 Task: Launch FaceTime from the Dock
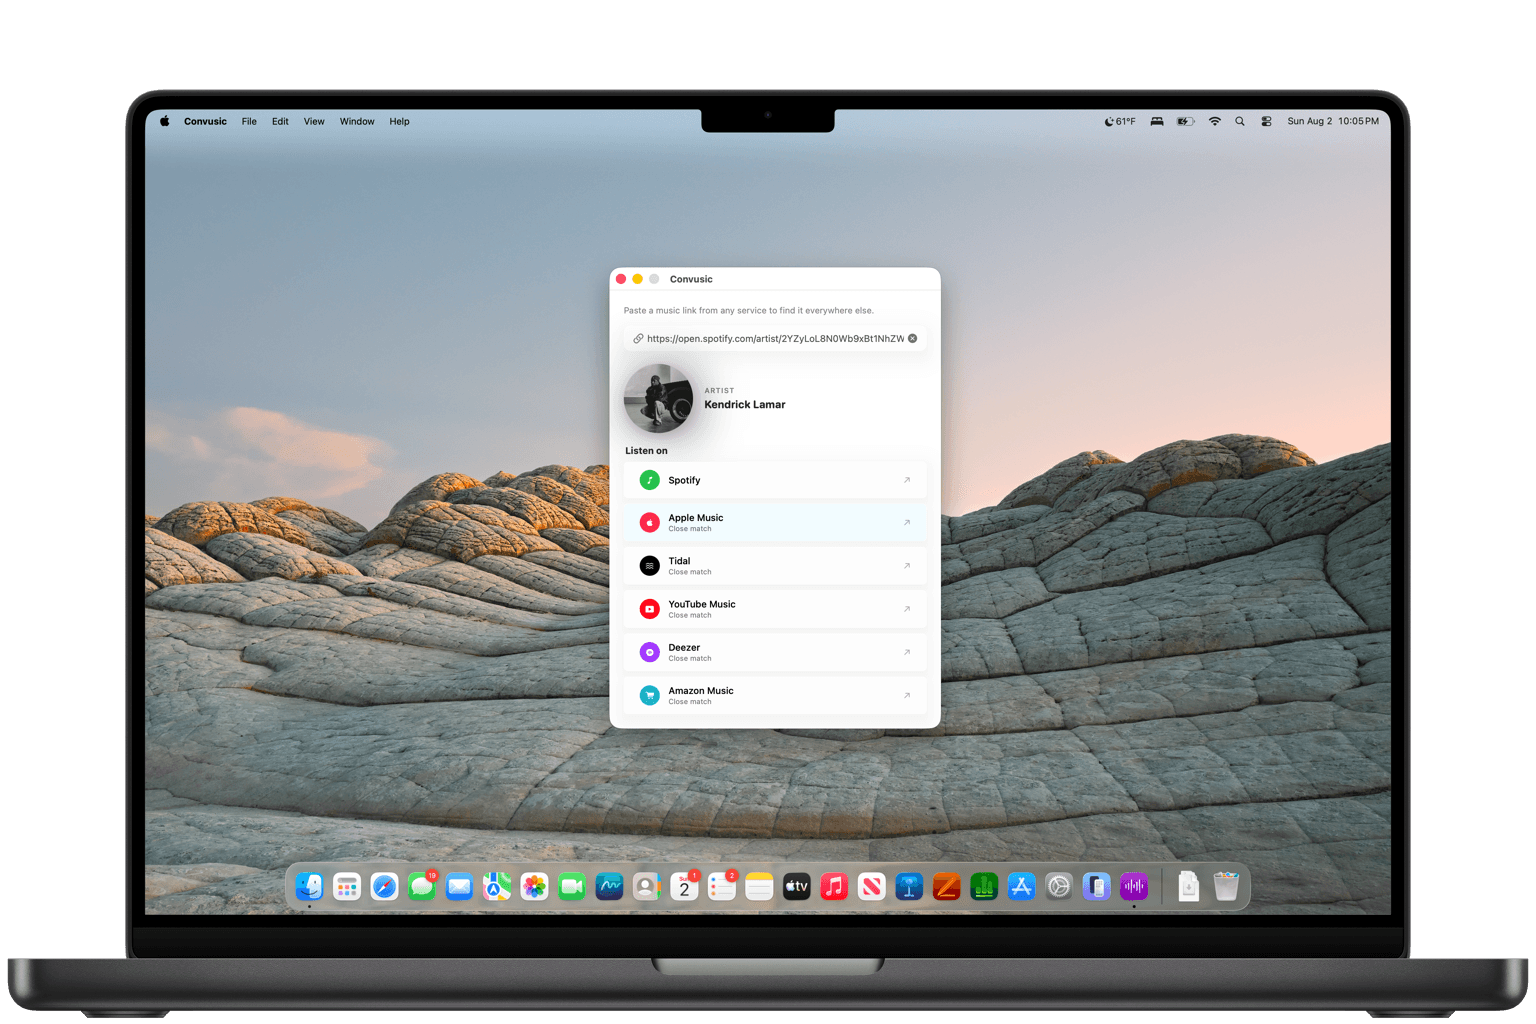572,886
